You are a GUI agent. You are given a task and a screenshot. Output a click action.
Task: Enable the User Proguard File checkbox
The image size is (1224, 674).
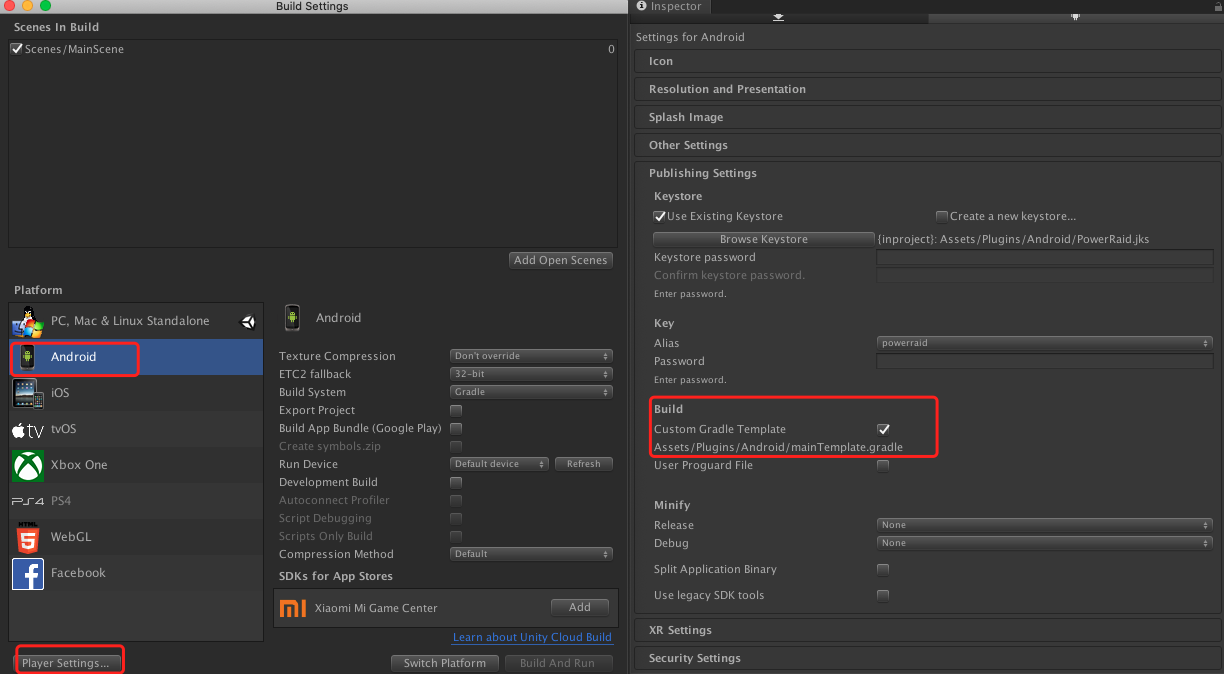click(883, 465)
